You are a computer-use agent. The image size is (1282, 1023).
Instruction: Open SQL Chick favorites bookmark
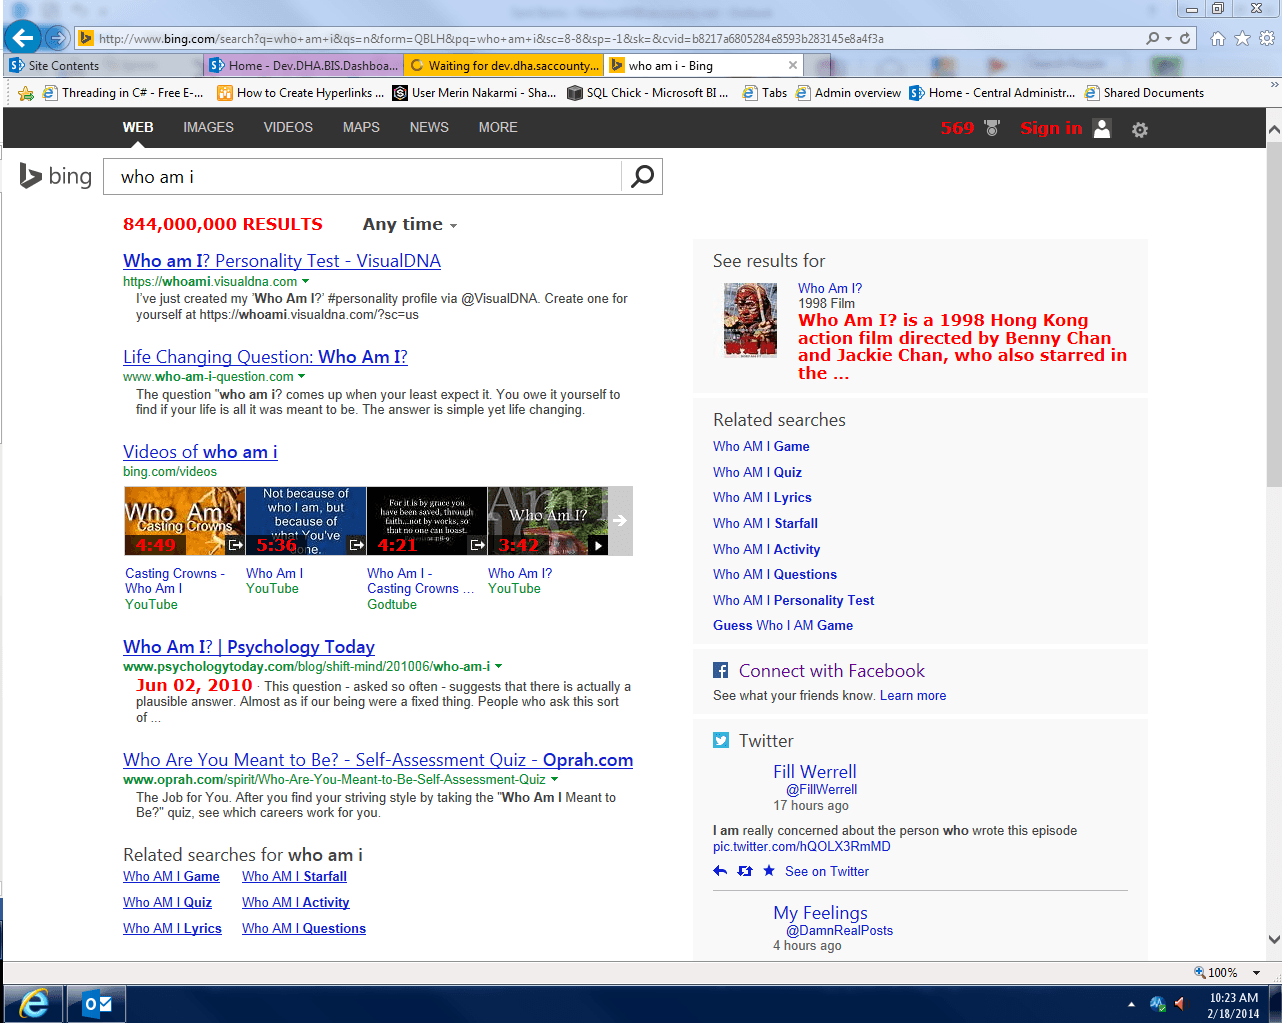click(x=647, y=93)
